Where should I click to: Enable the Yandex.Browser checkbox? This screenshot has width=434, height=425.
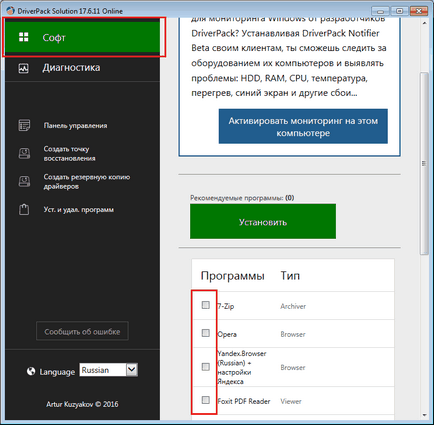tap(206, 367)
